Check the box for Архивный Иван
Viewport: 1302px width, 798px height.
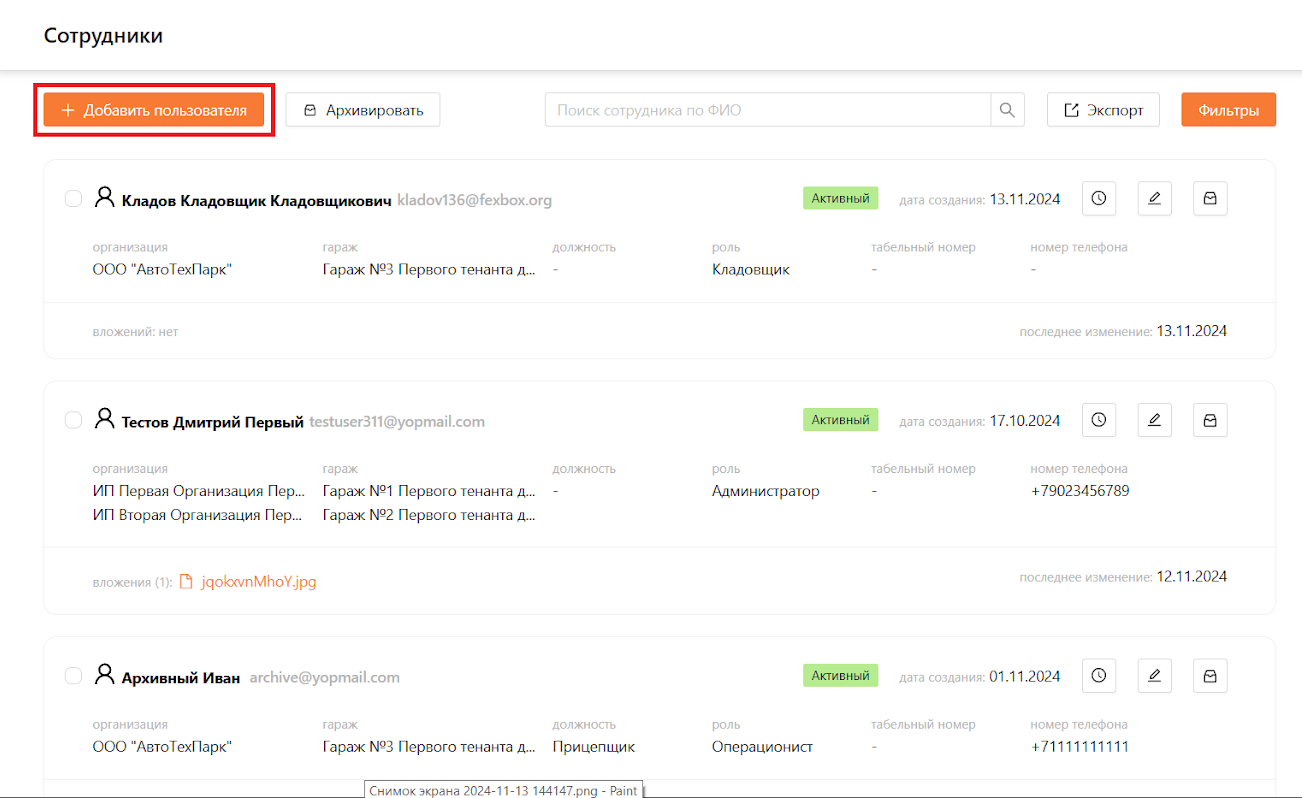click(x=73, y=677)
